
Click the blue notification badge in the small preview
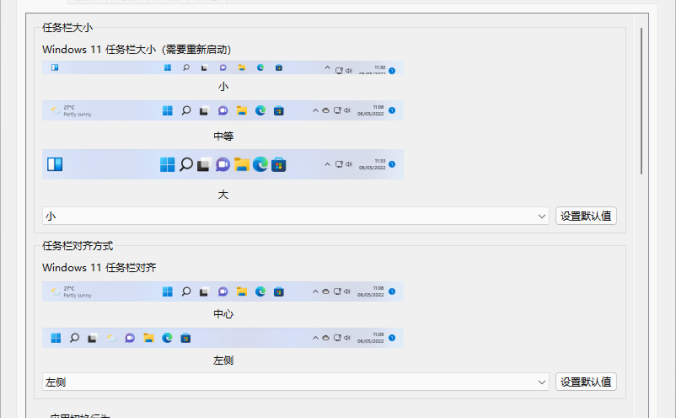point(391,69)
